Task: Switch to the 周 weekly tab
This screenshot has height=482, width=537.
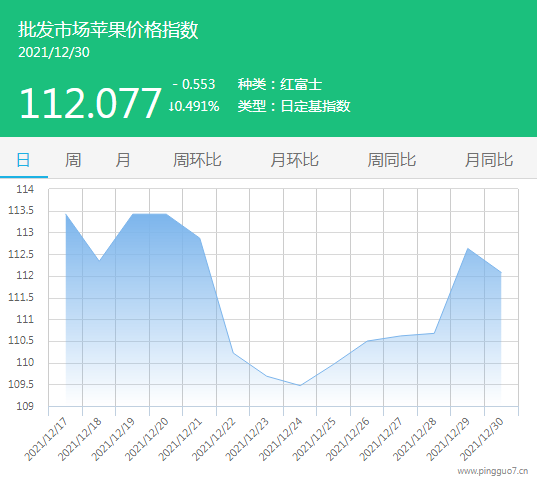Action: [x=73, y=160]
